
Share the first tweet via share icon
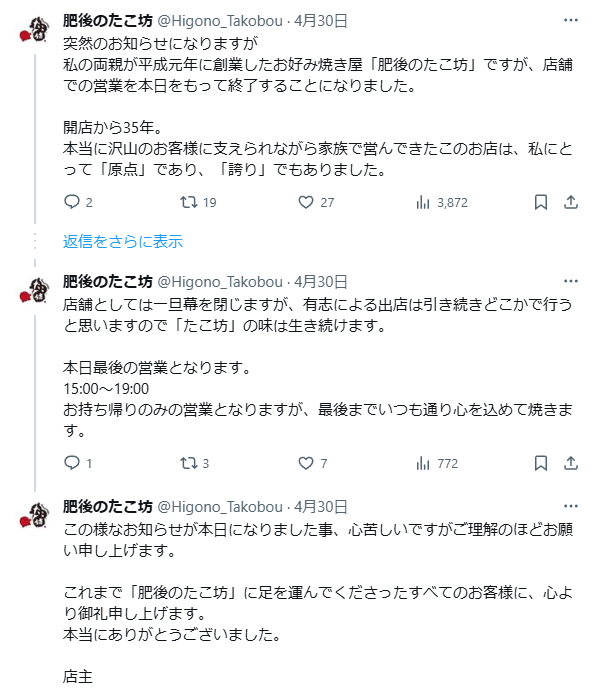571,202
